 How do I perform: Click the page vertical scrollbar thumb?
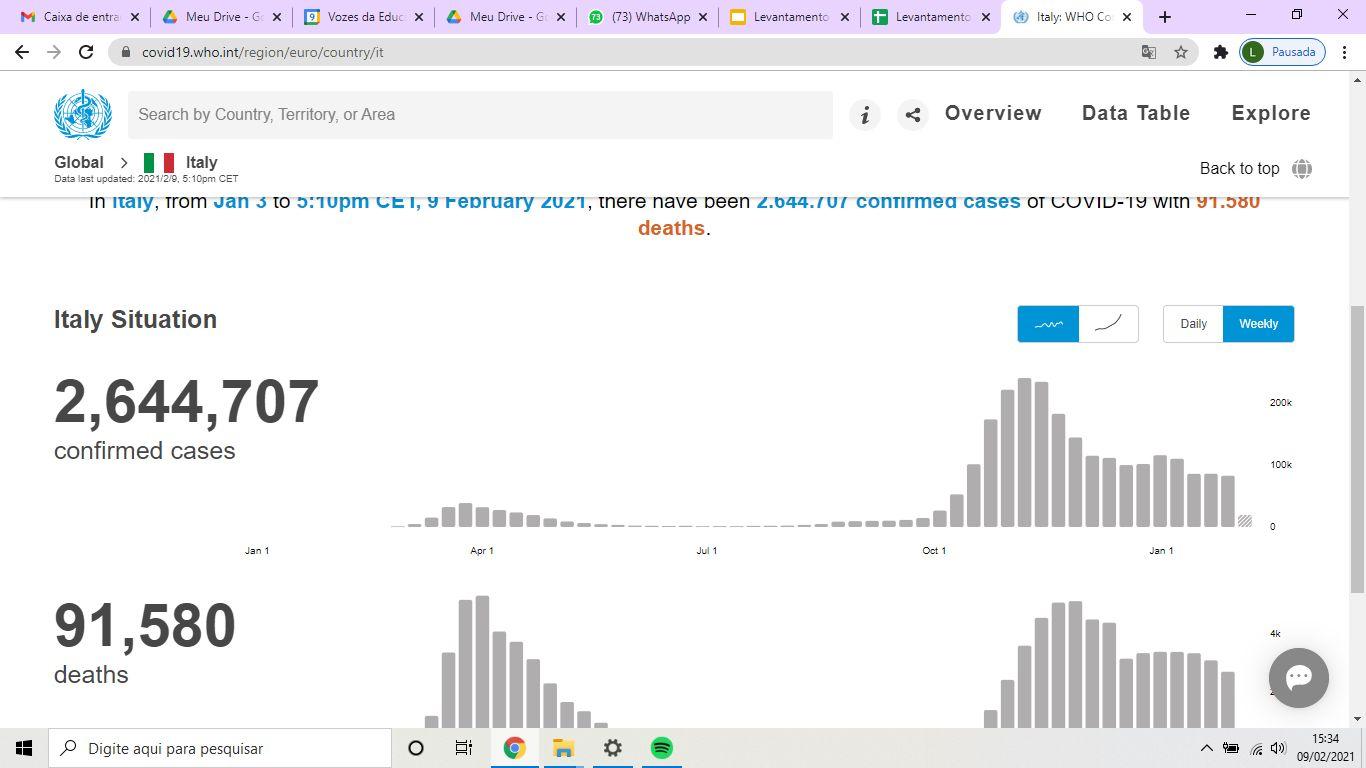coord(1357,449)
